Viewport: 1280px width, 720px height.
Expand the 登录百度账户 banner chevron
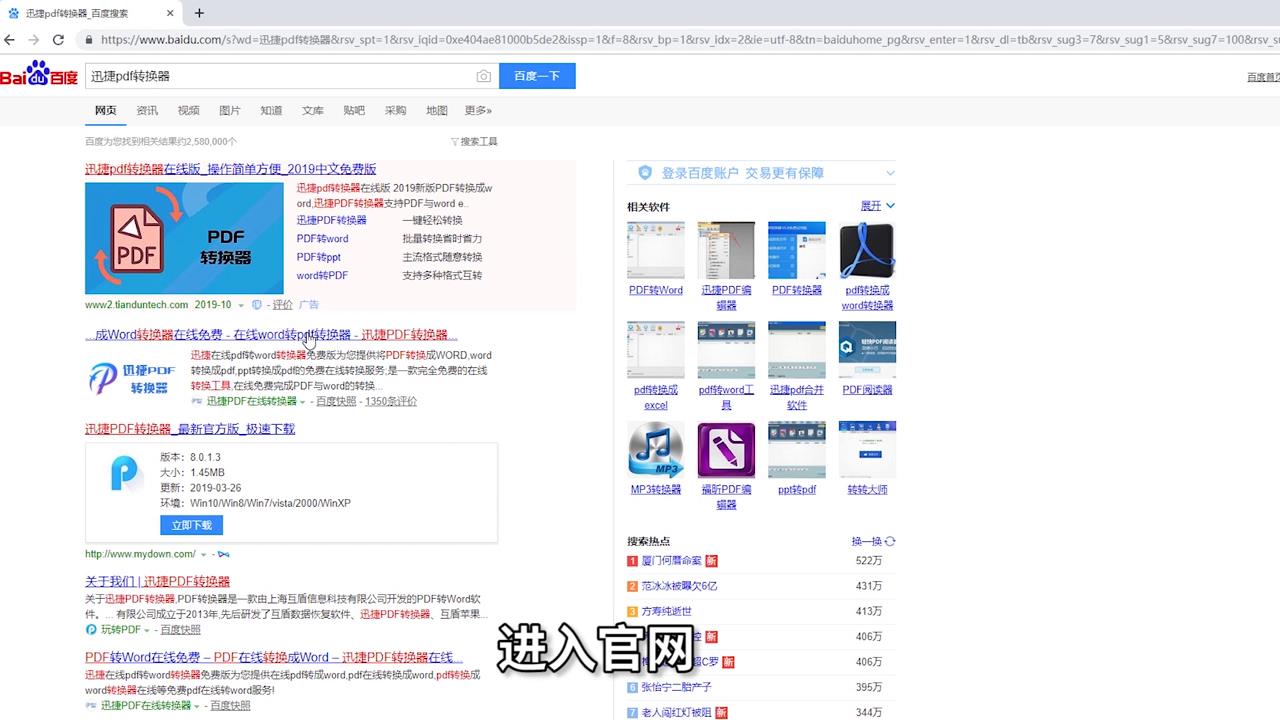click(889, 173)
